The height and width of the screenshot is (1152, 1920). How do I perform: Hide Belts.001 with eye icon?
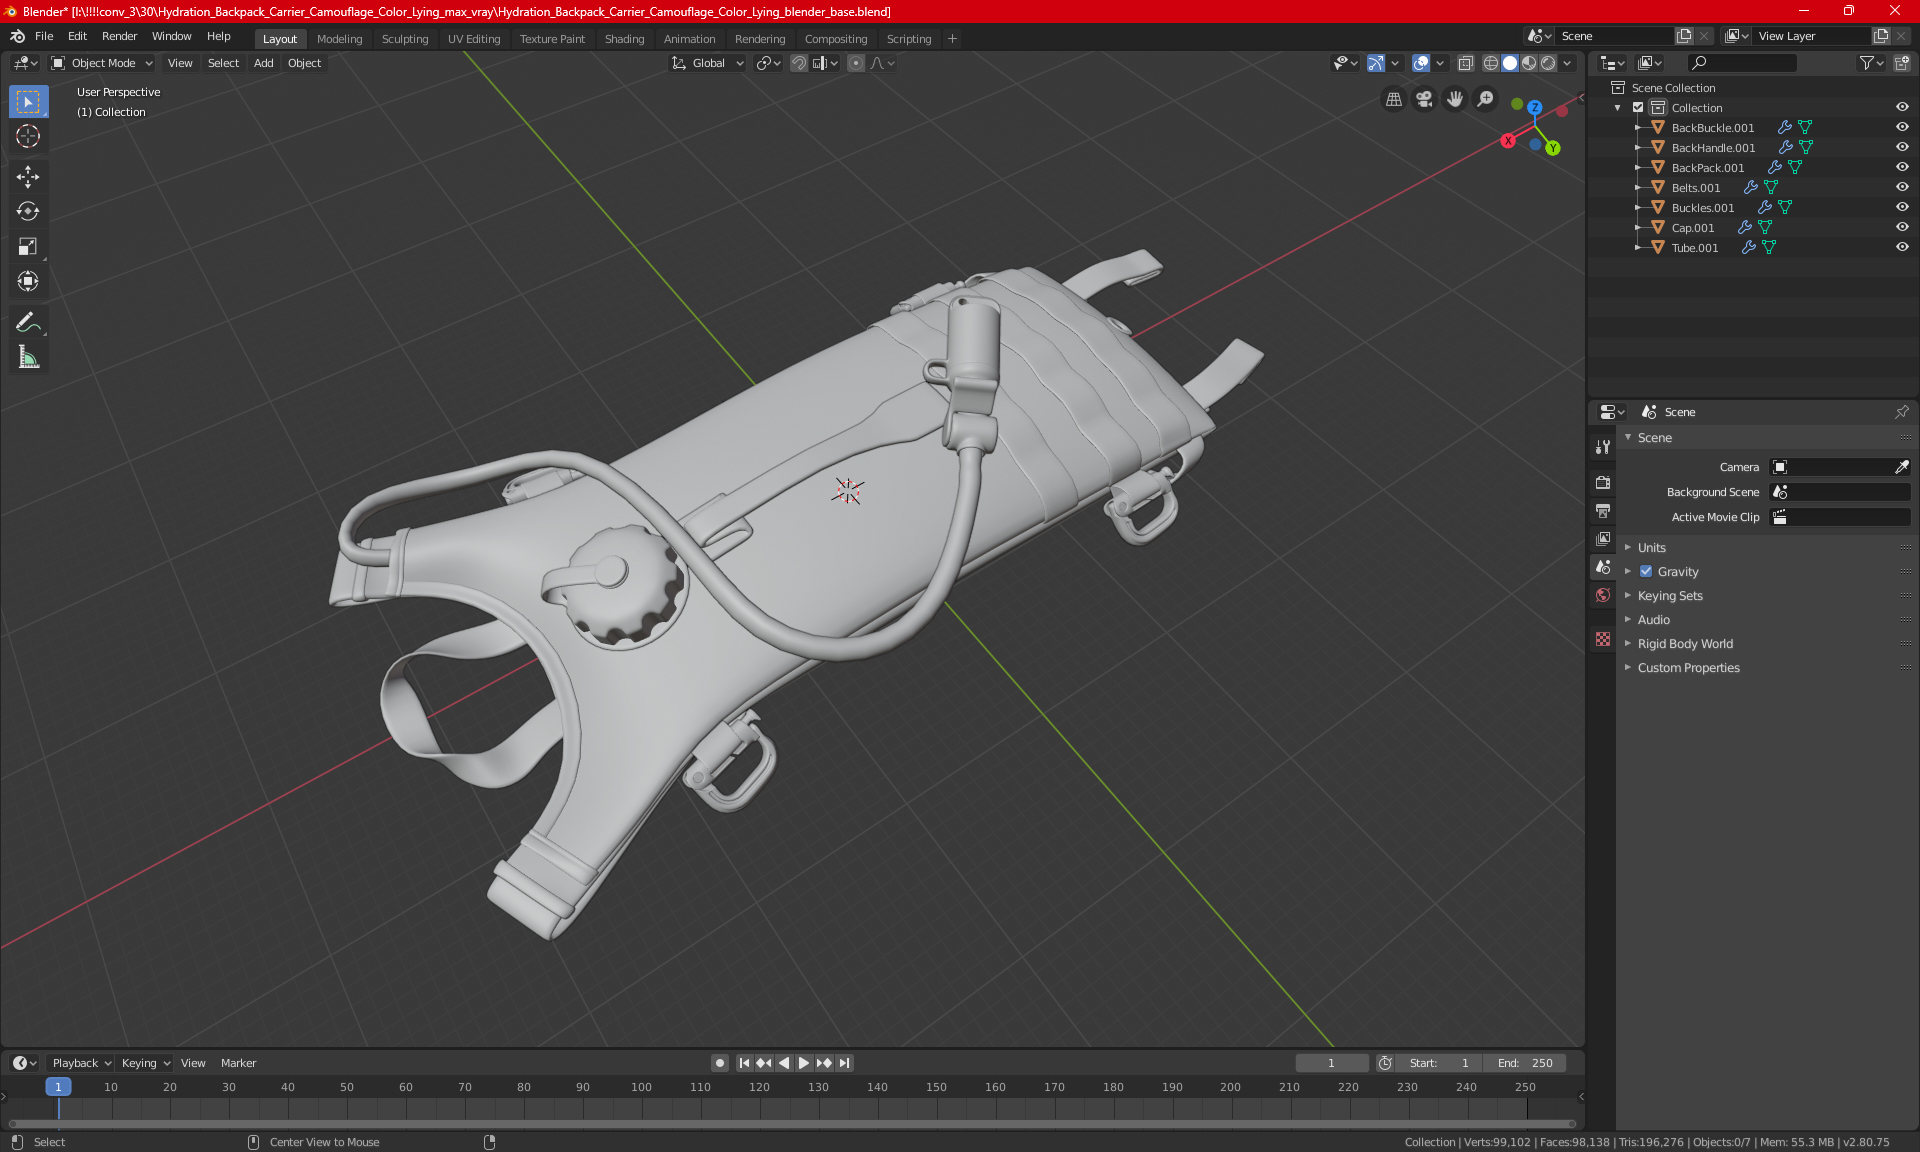(x=1902, y=188)
